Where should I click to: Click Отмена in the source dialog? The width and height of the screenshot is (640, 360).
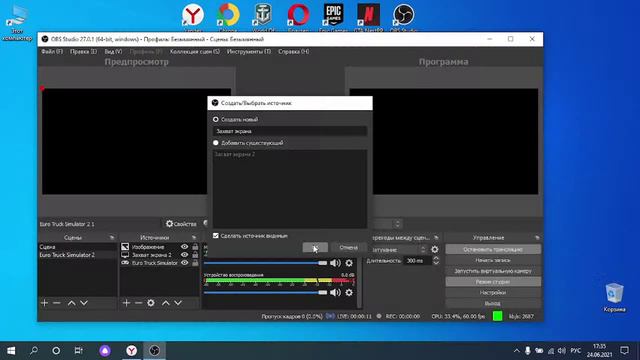[x=348, y=247]
